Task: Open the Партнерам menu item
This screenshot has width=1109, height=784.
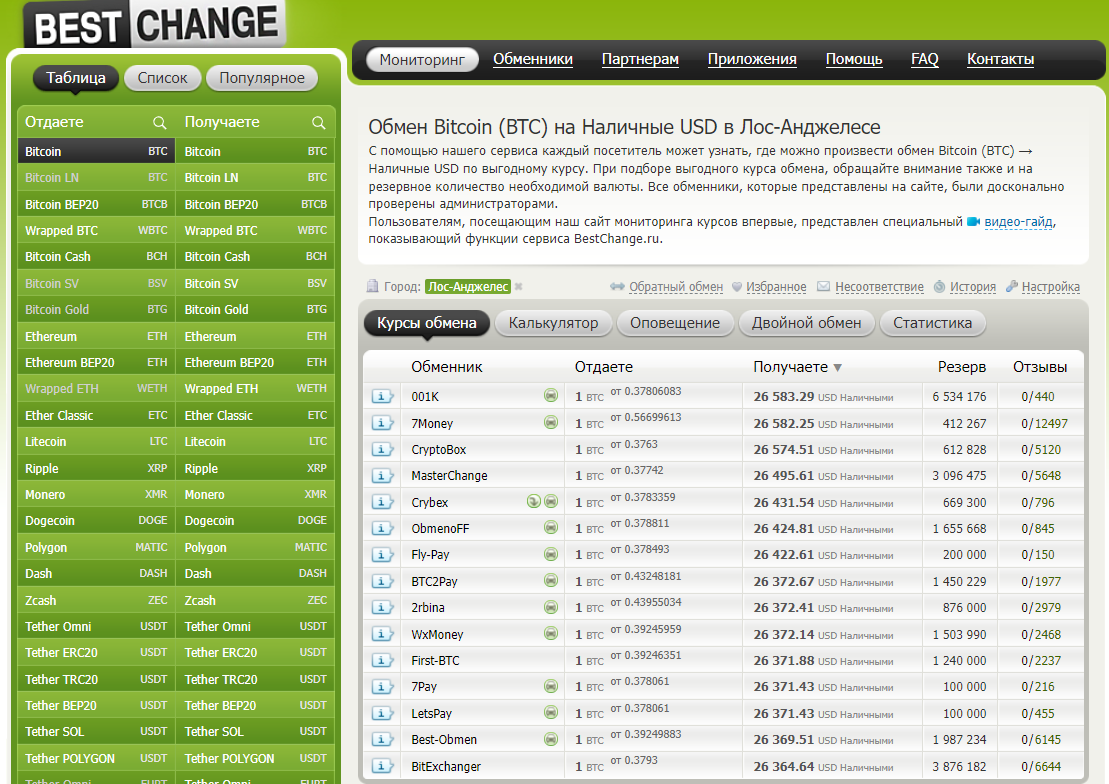Action: click(x=640, y=59)
